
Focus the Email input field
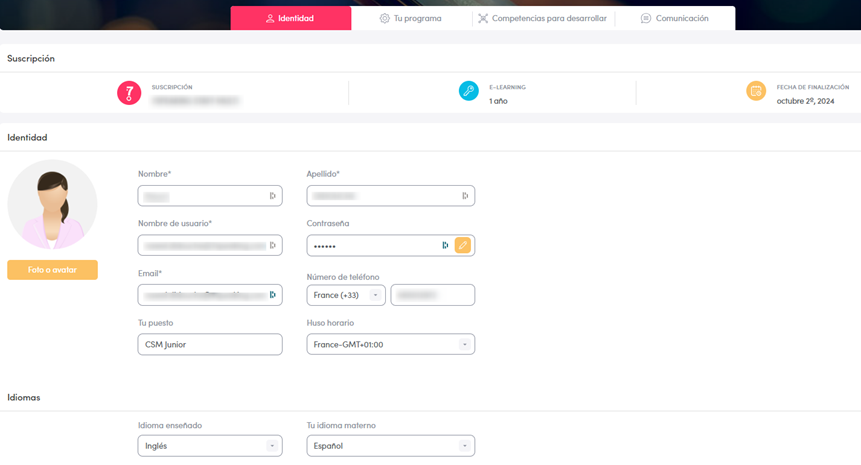coord(210,295)
